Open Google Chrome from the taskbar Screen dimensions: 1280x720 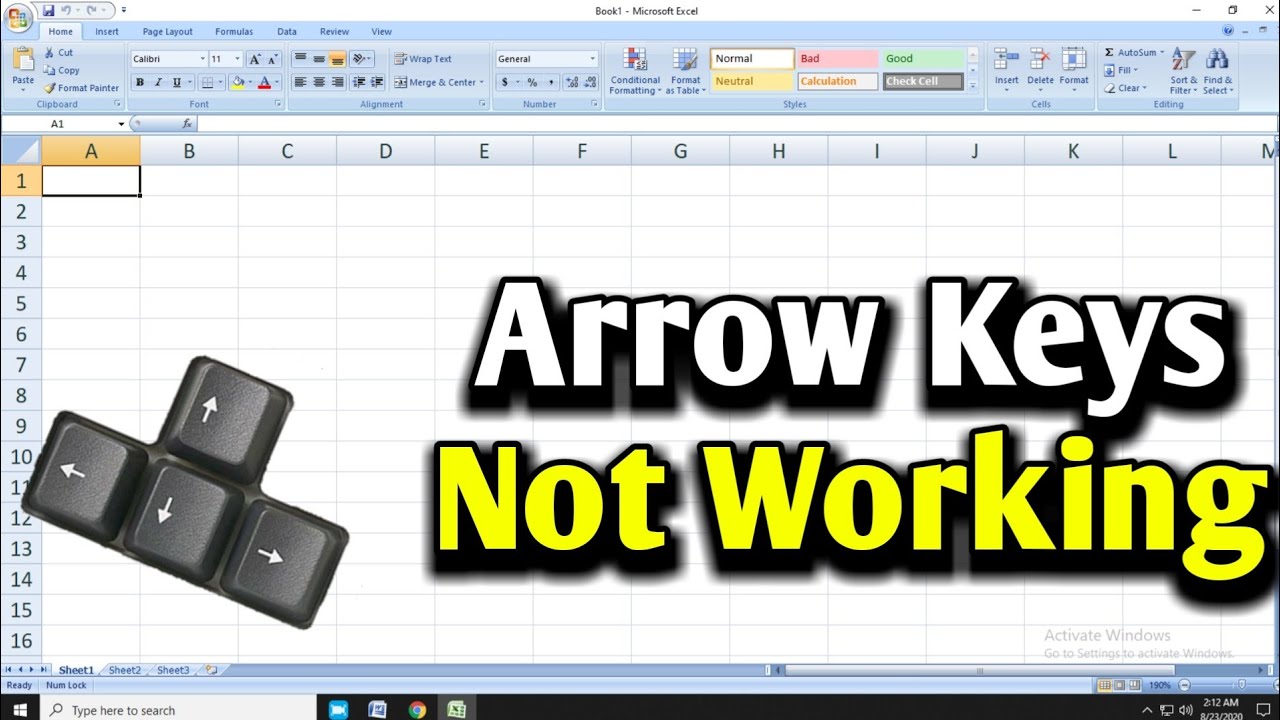point(417,709)
